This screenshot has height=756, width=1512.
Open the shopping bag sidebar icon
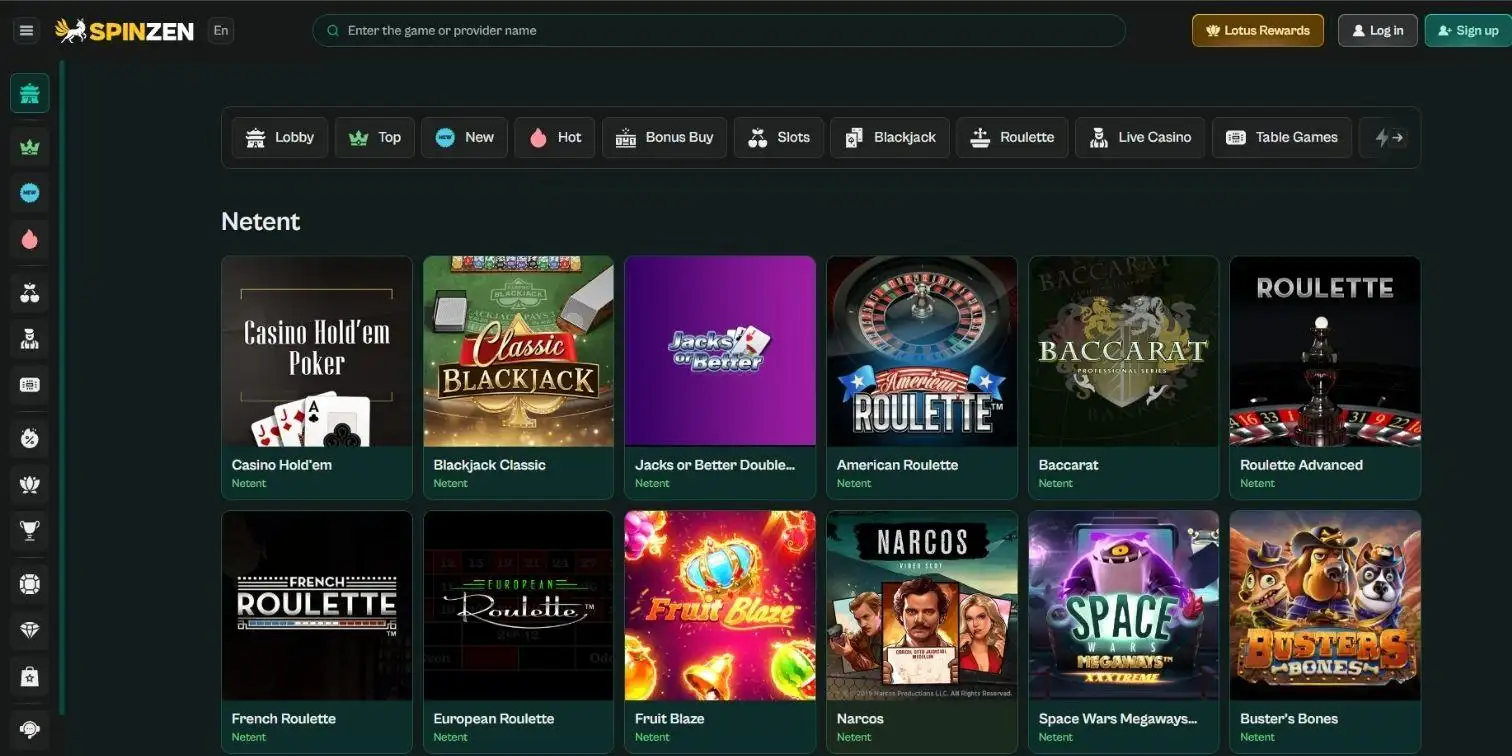point(29,676)
